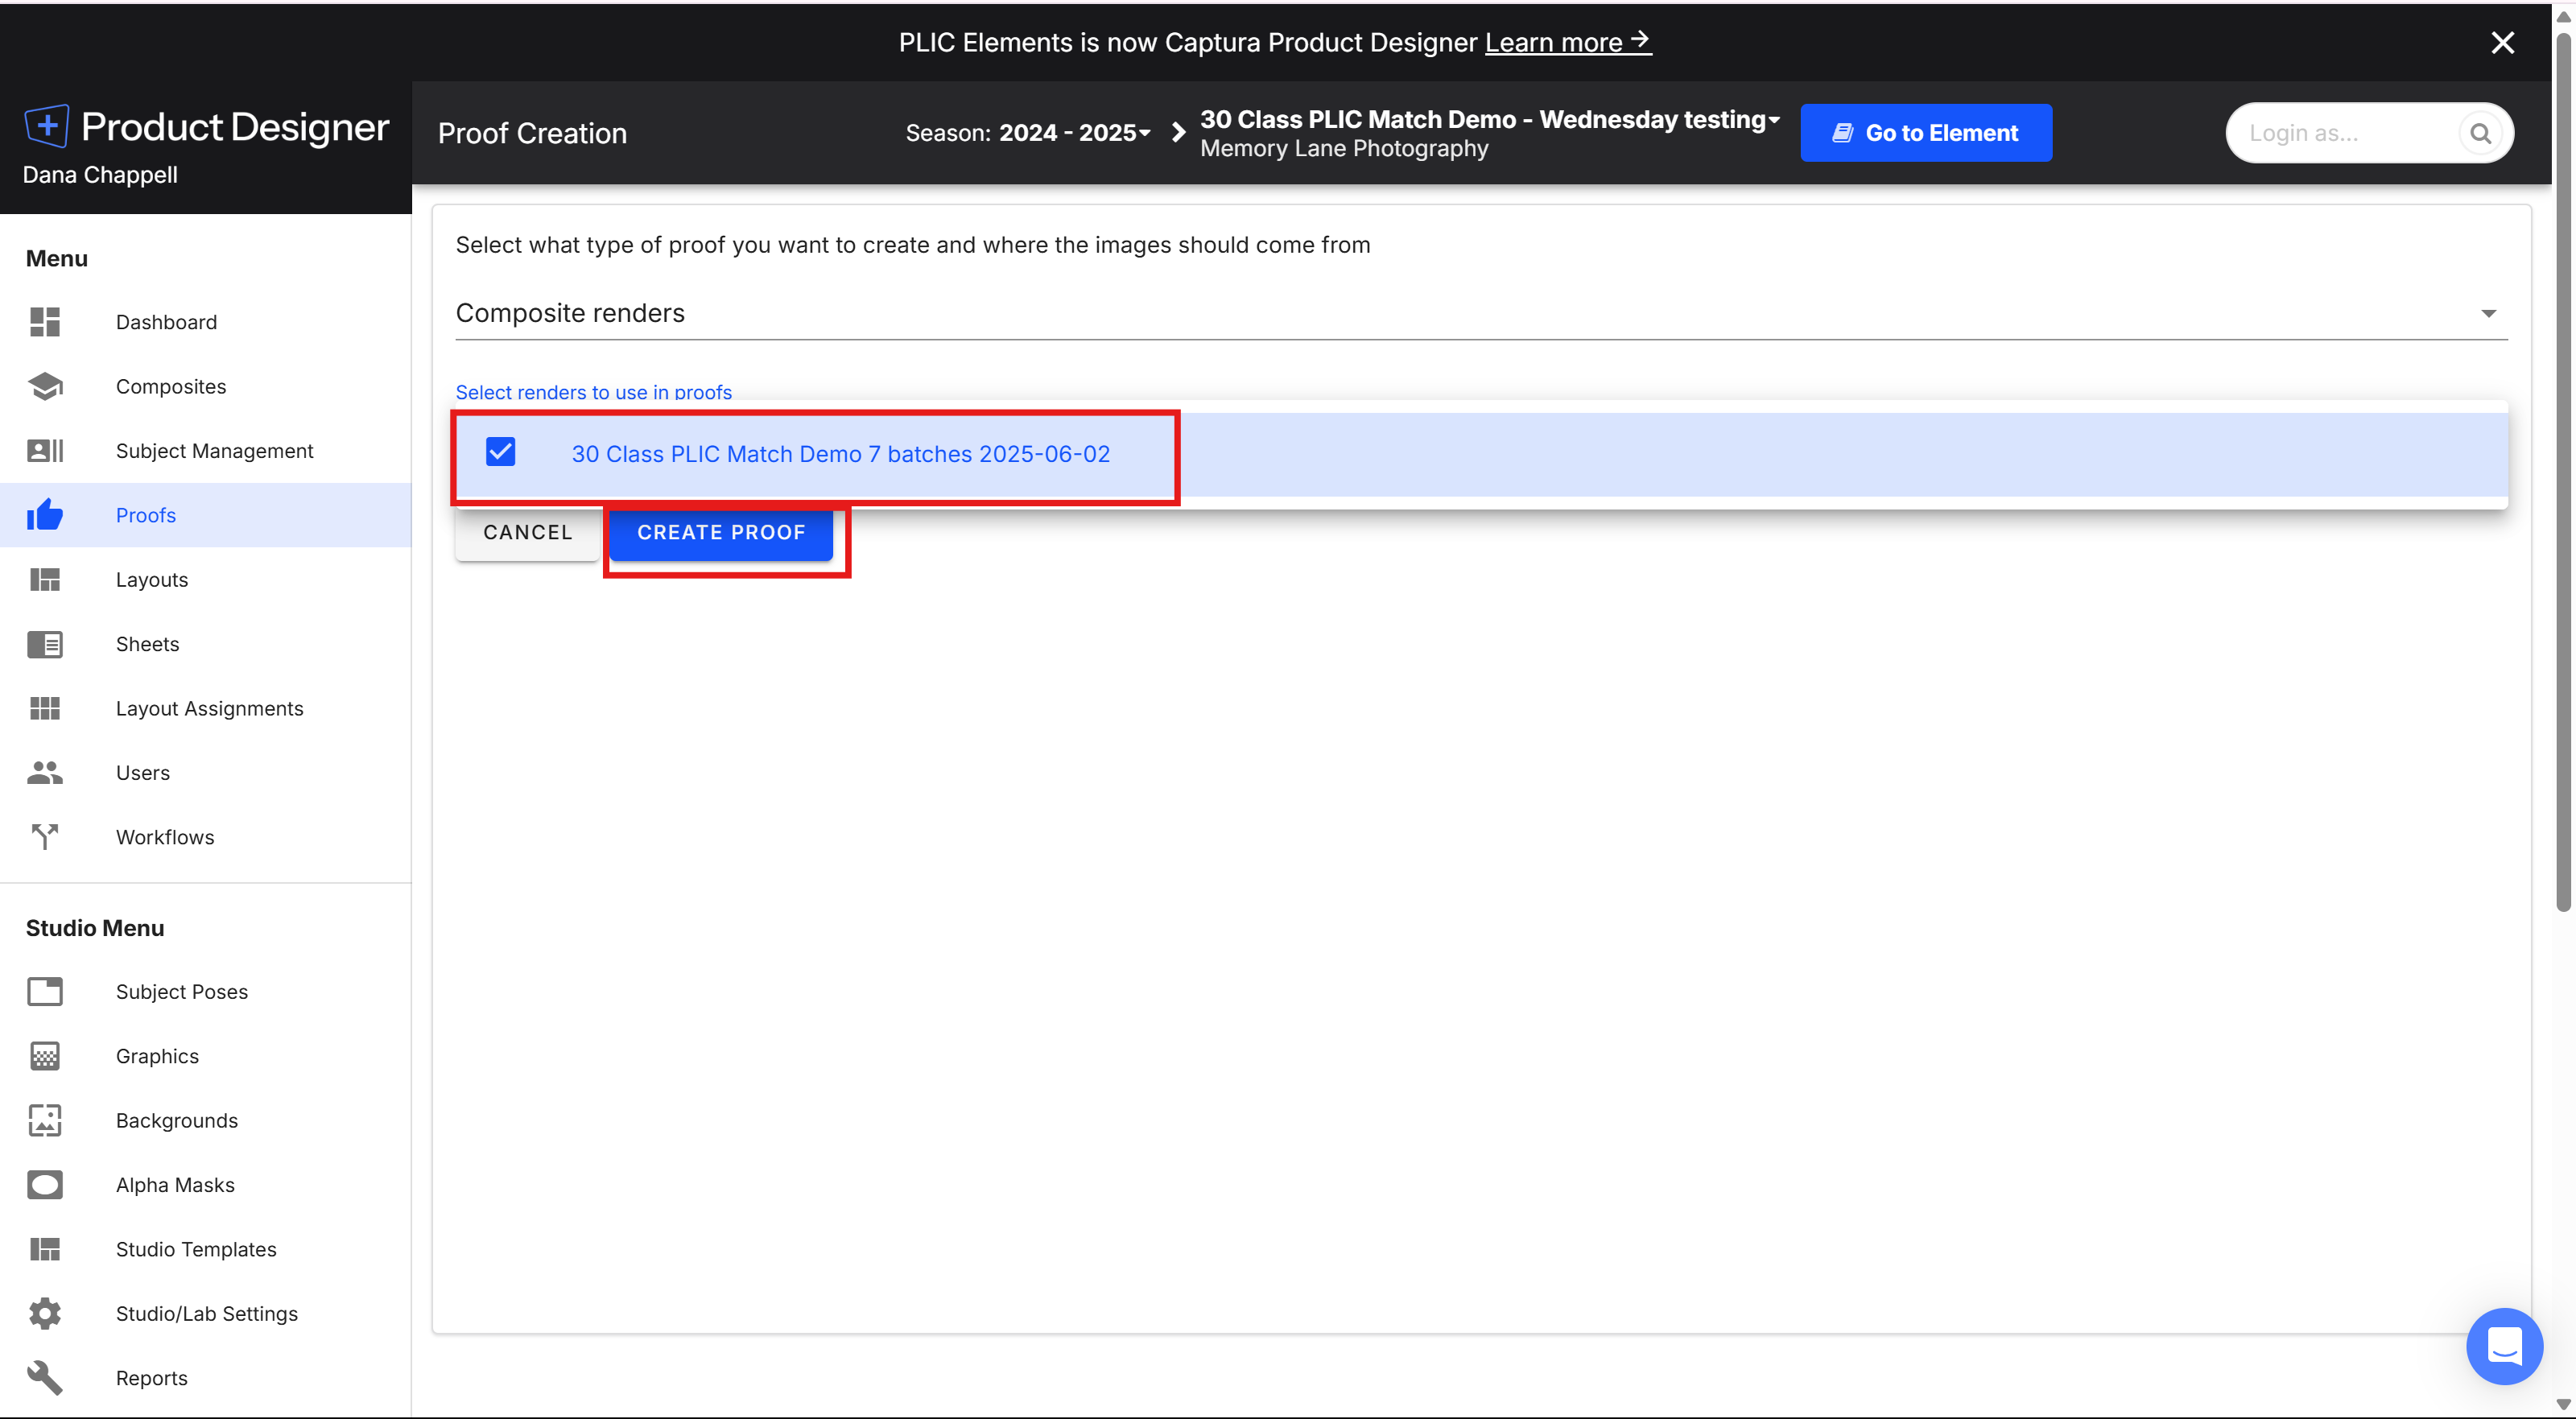Open the 30 Class PLIC Match Demo project dropdown
Screen dimensions: 2576x1419
1490,120
